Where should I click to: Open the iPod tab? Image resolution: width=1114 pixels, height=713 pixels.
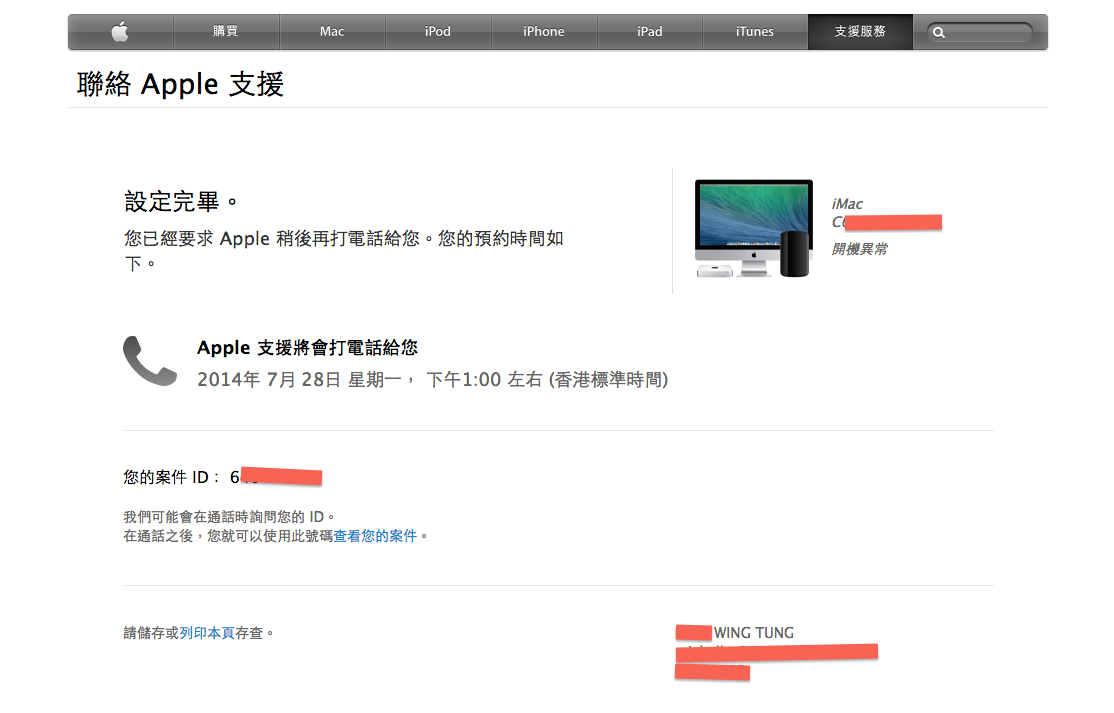[438, 31]
